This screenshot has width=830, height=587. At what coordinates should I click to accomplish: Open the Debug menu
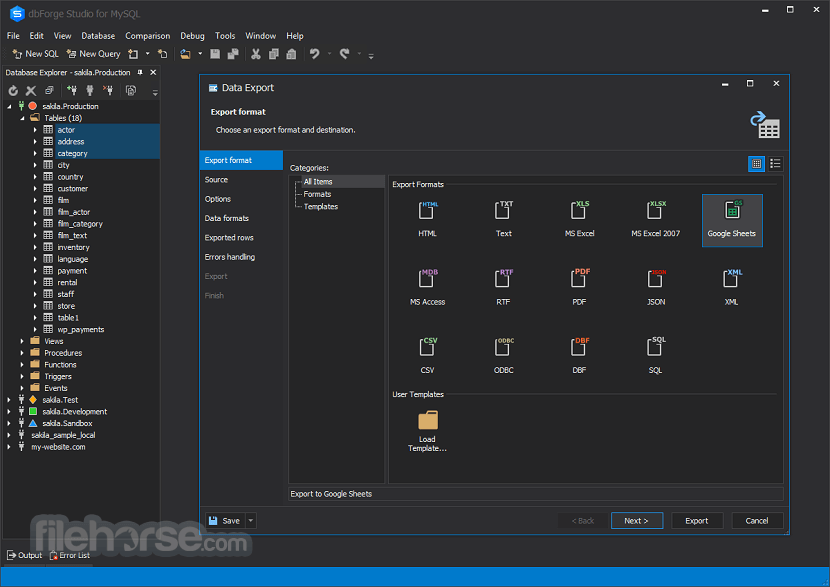coord(192,36)
